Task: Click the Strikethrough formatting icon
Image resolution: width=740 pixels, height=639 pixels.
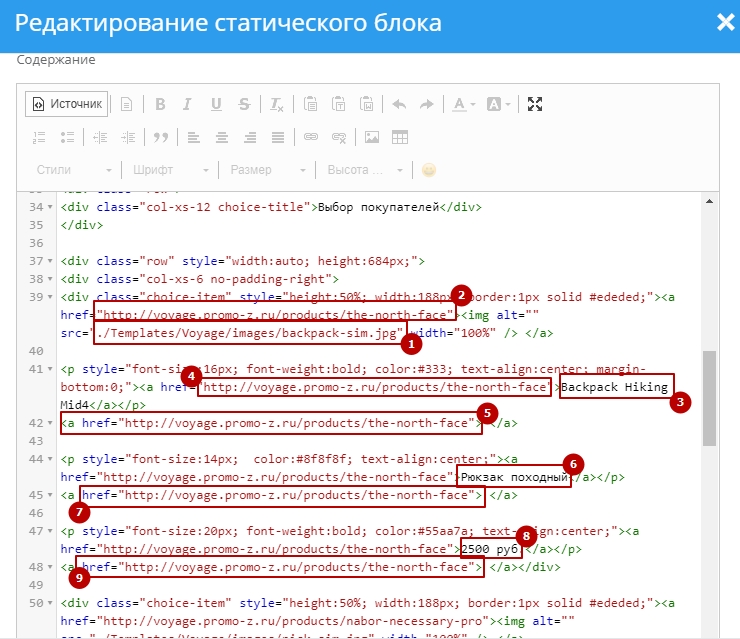Action: click(x=244, y=104)
